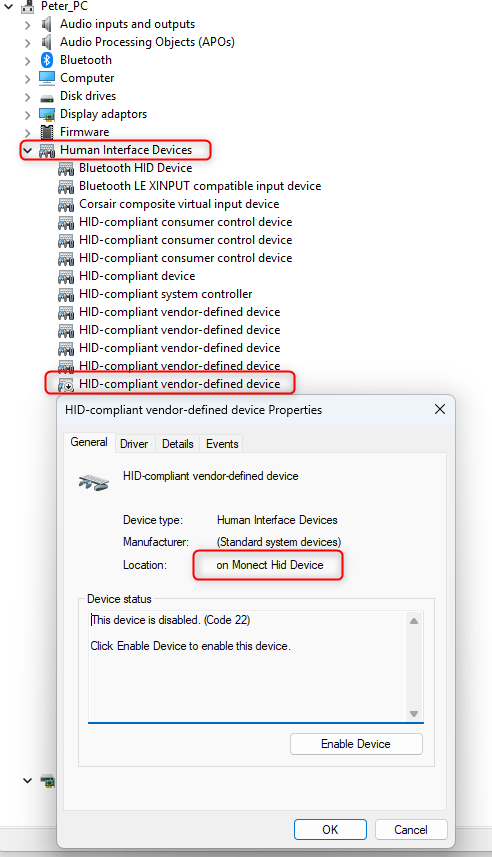This screenshot has width=492, height=857.
Task: Click the Audio inputs and outputs speaker icon
Action: click(47, 24)
